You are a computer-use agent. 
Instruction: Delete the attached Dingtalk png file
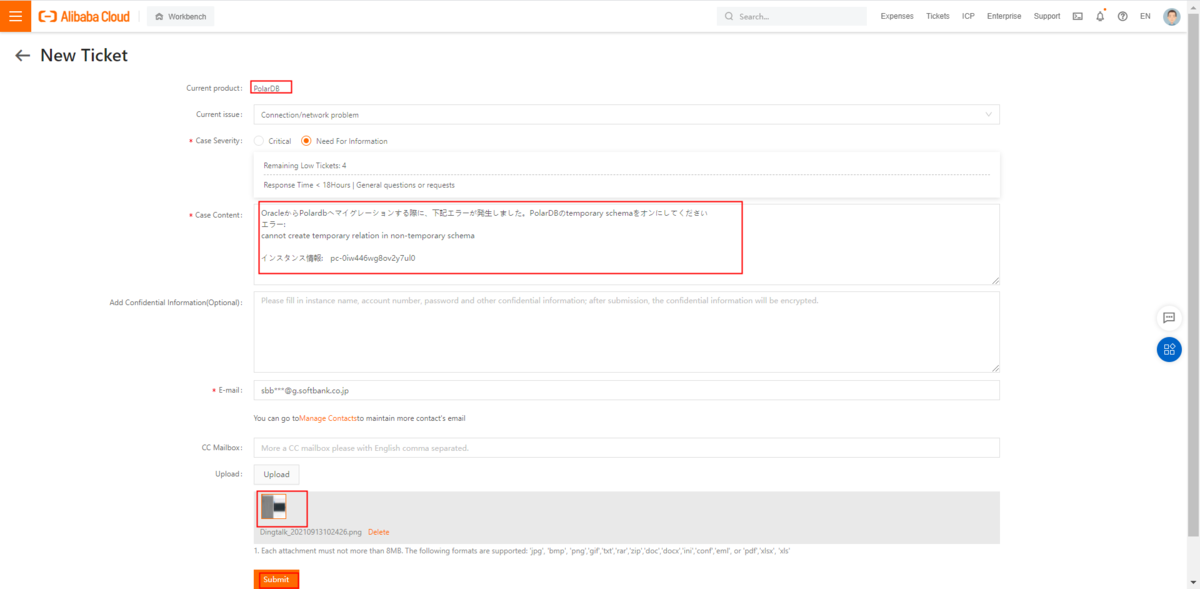click(379, 532)
